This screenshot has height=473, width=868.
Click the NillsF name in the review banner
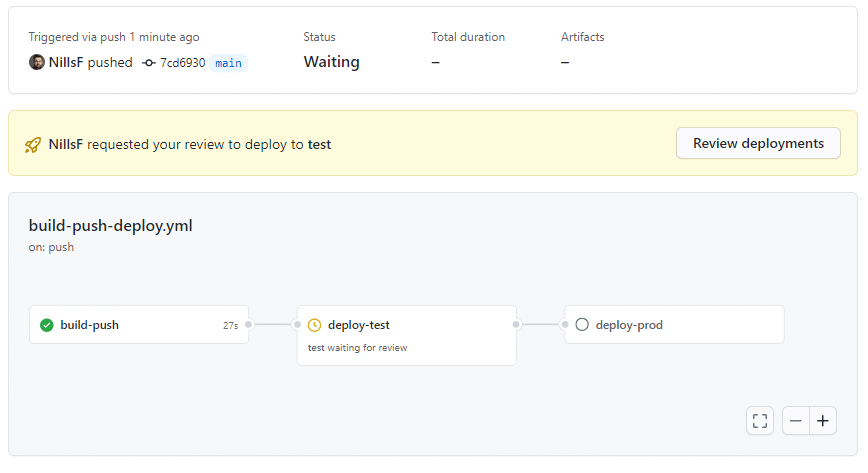coord(66,144)
